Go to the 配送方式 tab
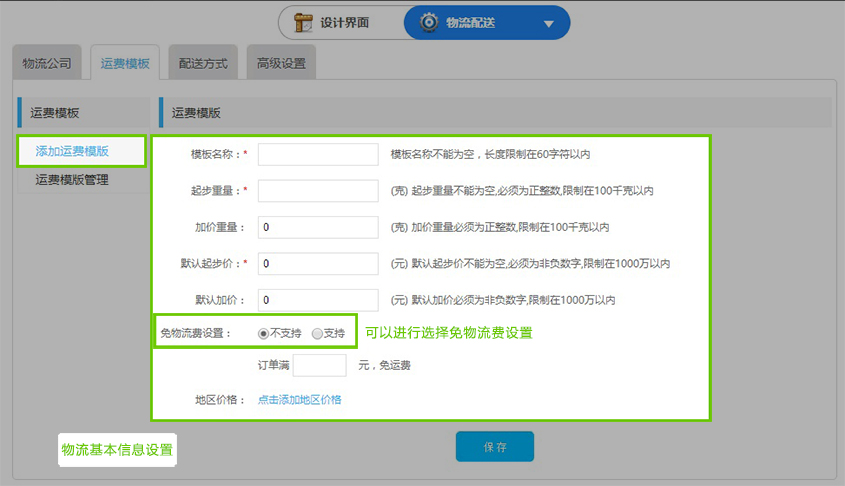 [x=203, y=63]
